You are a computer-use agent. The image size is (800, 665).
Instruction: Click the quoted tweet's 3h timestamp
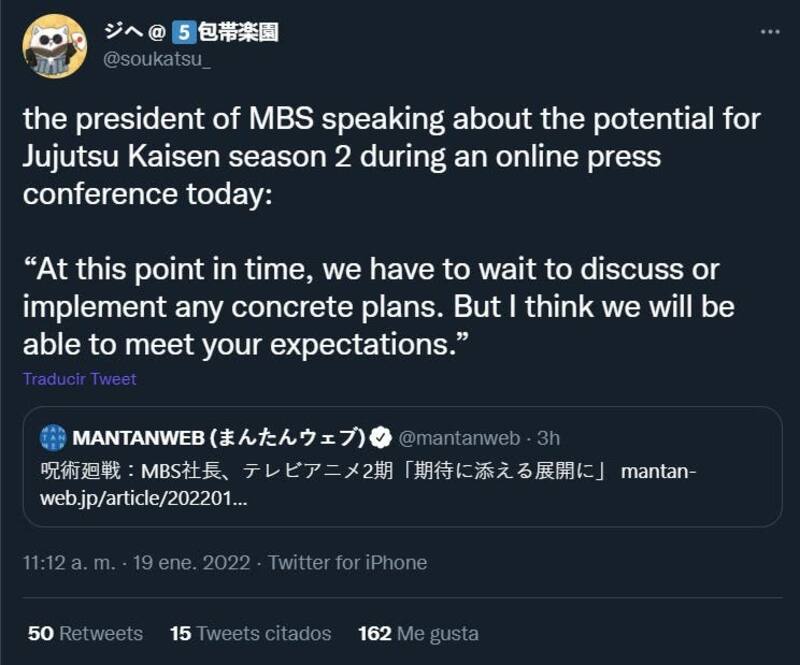click(548, 437)
